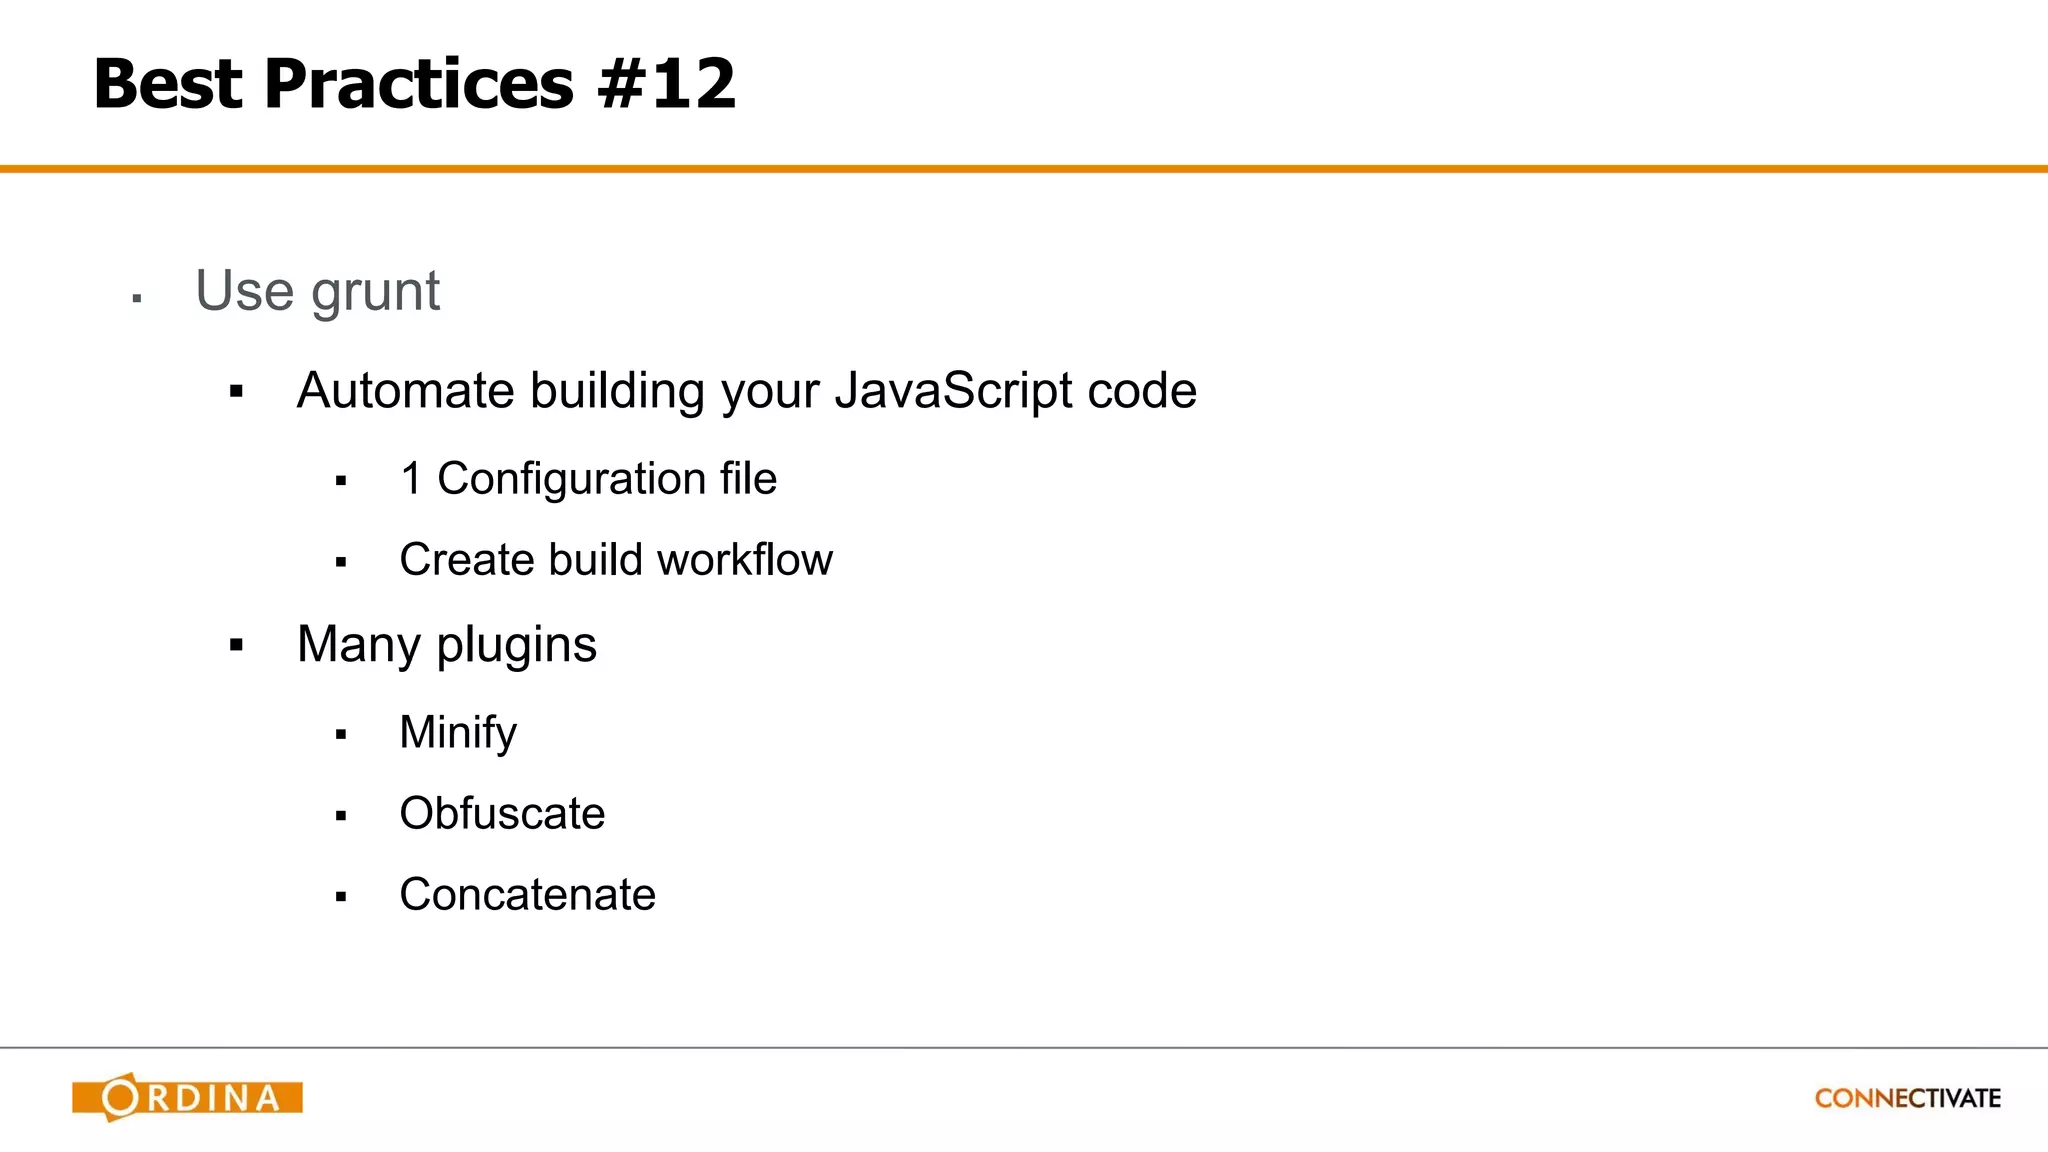Viewport: 2048px width, 1152px height.
Task: Click the bullet marker beside "Obfuscate"
Action: coord(341,816)
